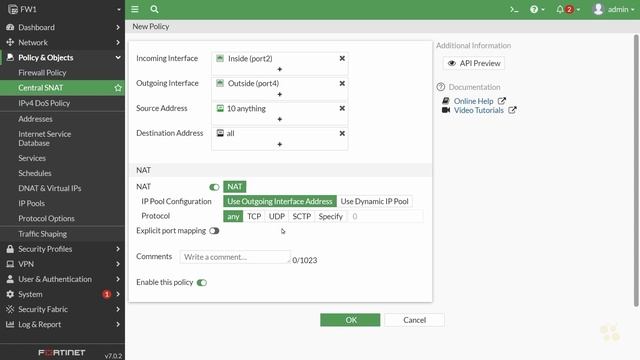Click the System gear icon
The image size is (640, 360).
pyautogui.click(x=10, y=294)
